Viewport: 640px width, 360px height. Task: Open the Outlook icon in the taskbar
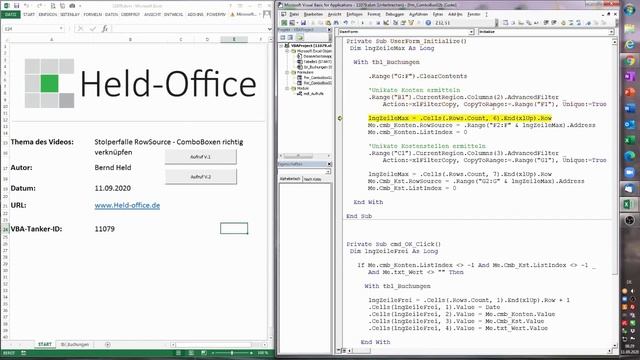(x=630, y=124)
